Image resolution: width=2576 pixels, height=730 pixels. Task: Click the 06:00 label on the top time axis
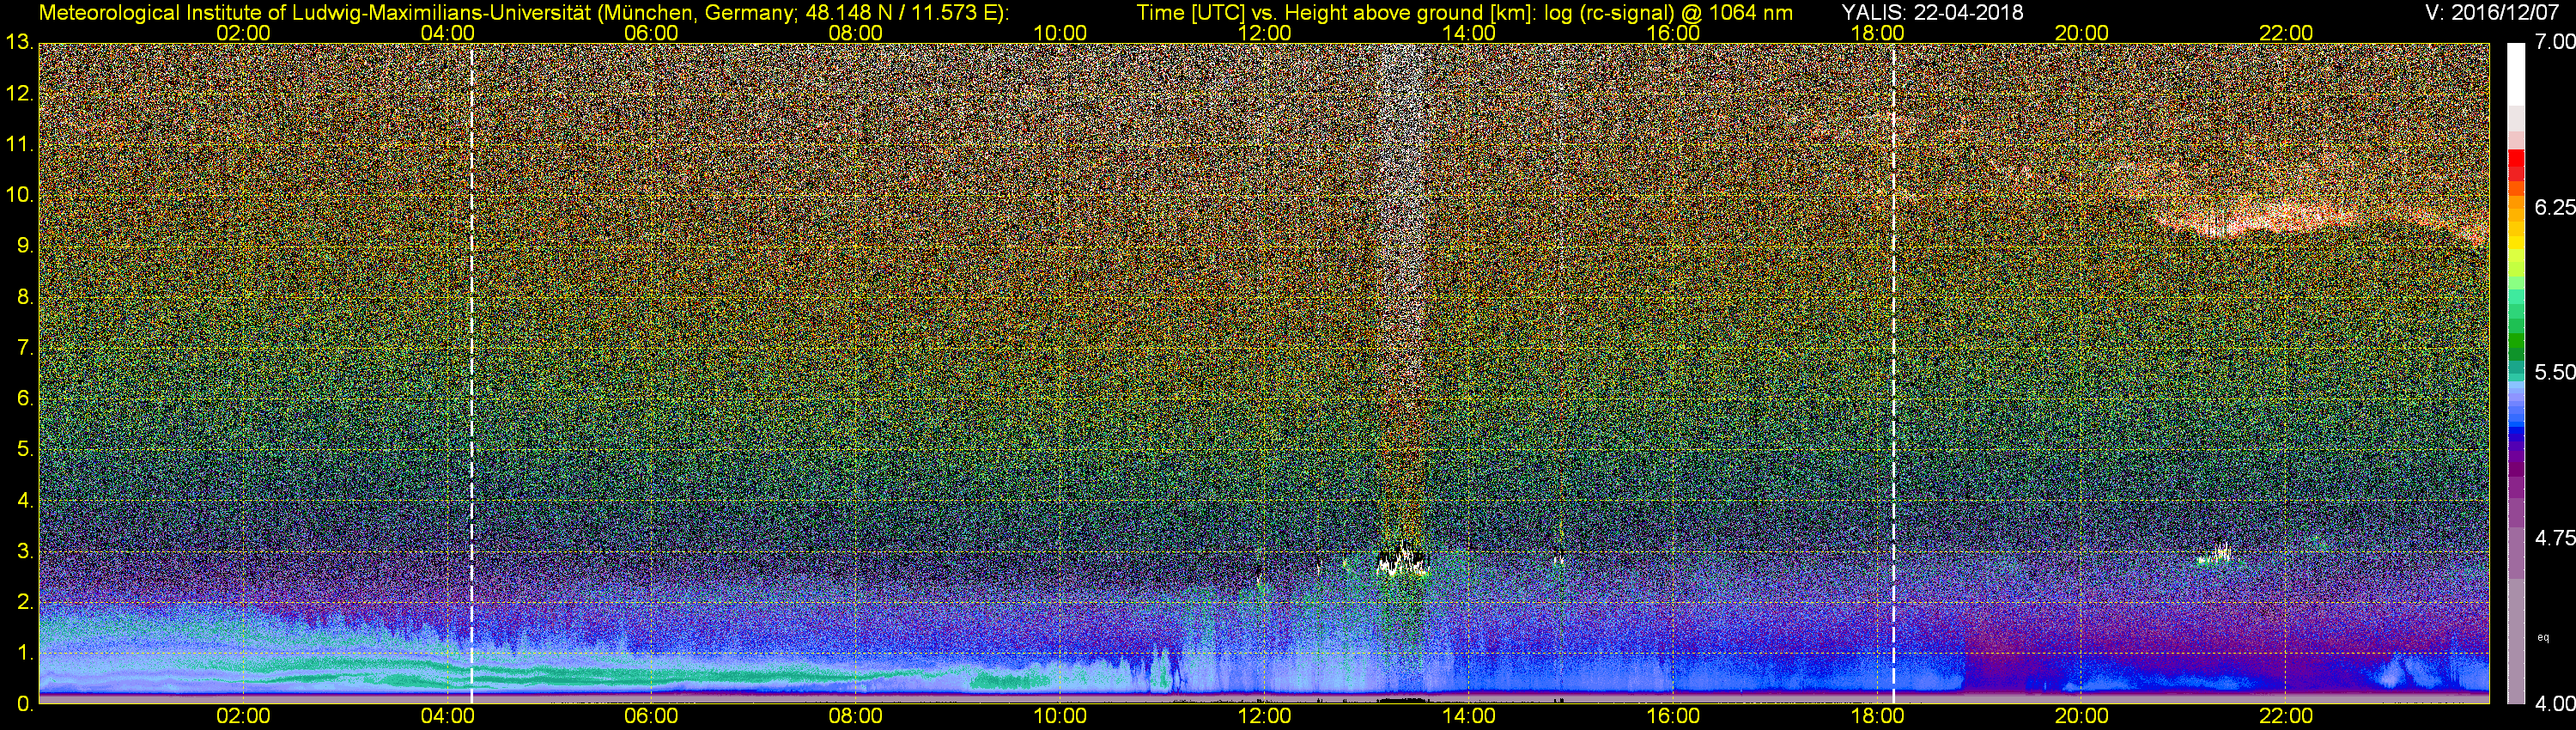(x=651, y=33)
